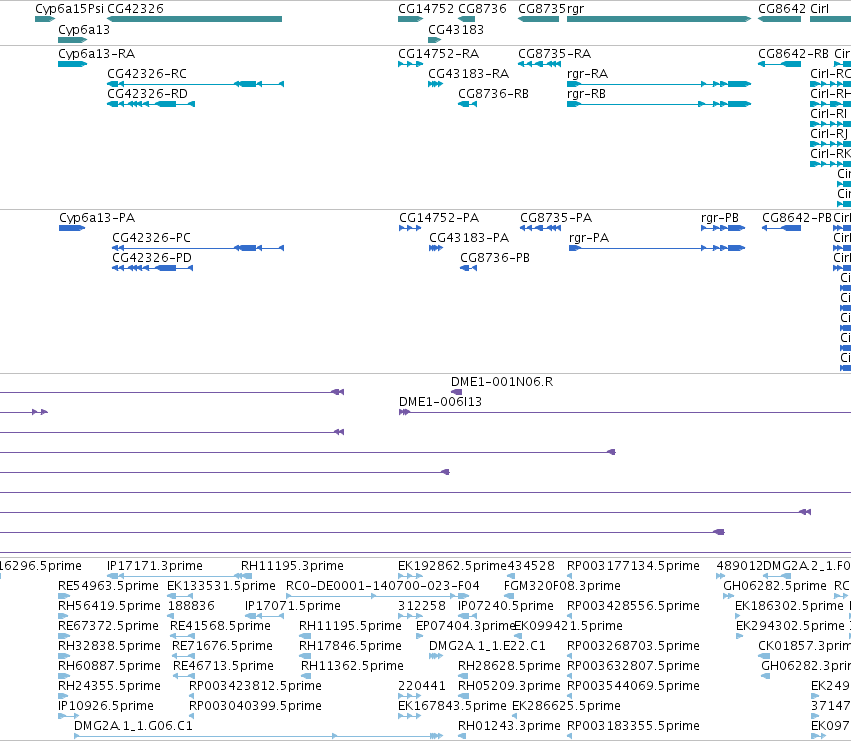This screenshot has width=851, height=741.
Task: Select the CG42326-RC transcript
Action: click(195, 84)
